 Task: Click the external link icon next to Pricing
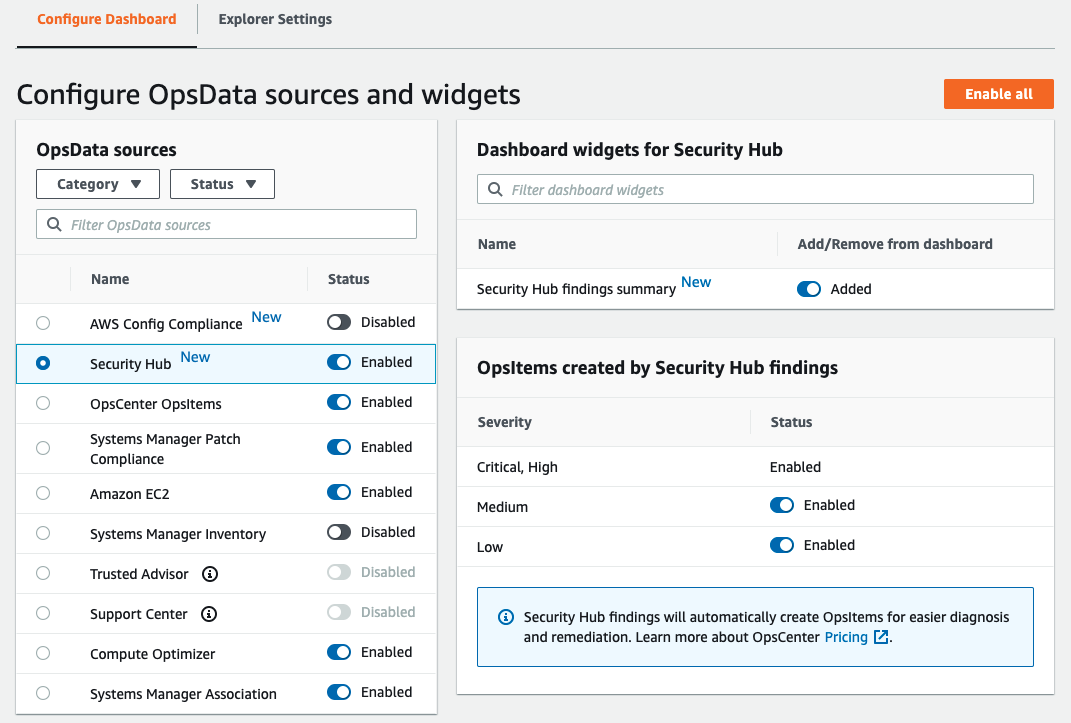[x=885, y=637]
